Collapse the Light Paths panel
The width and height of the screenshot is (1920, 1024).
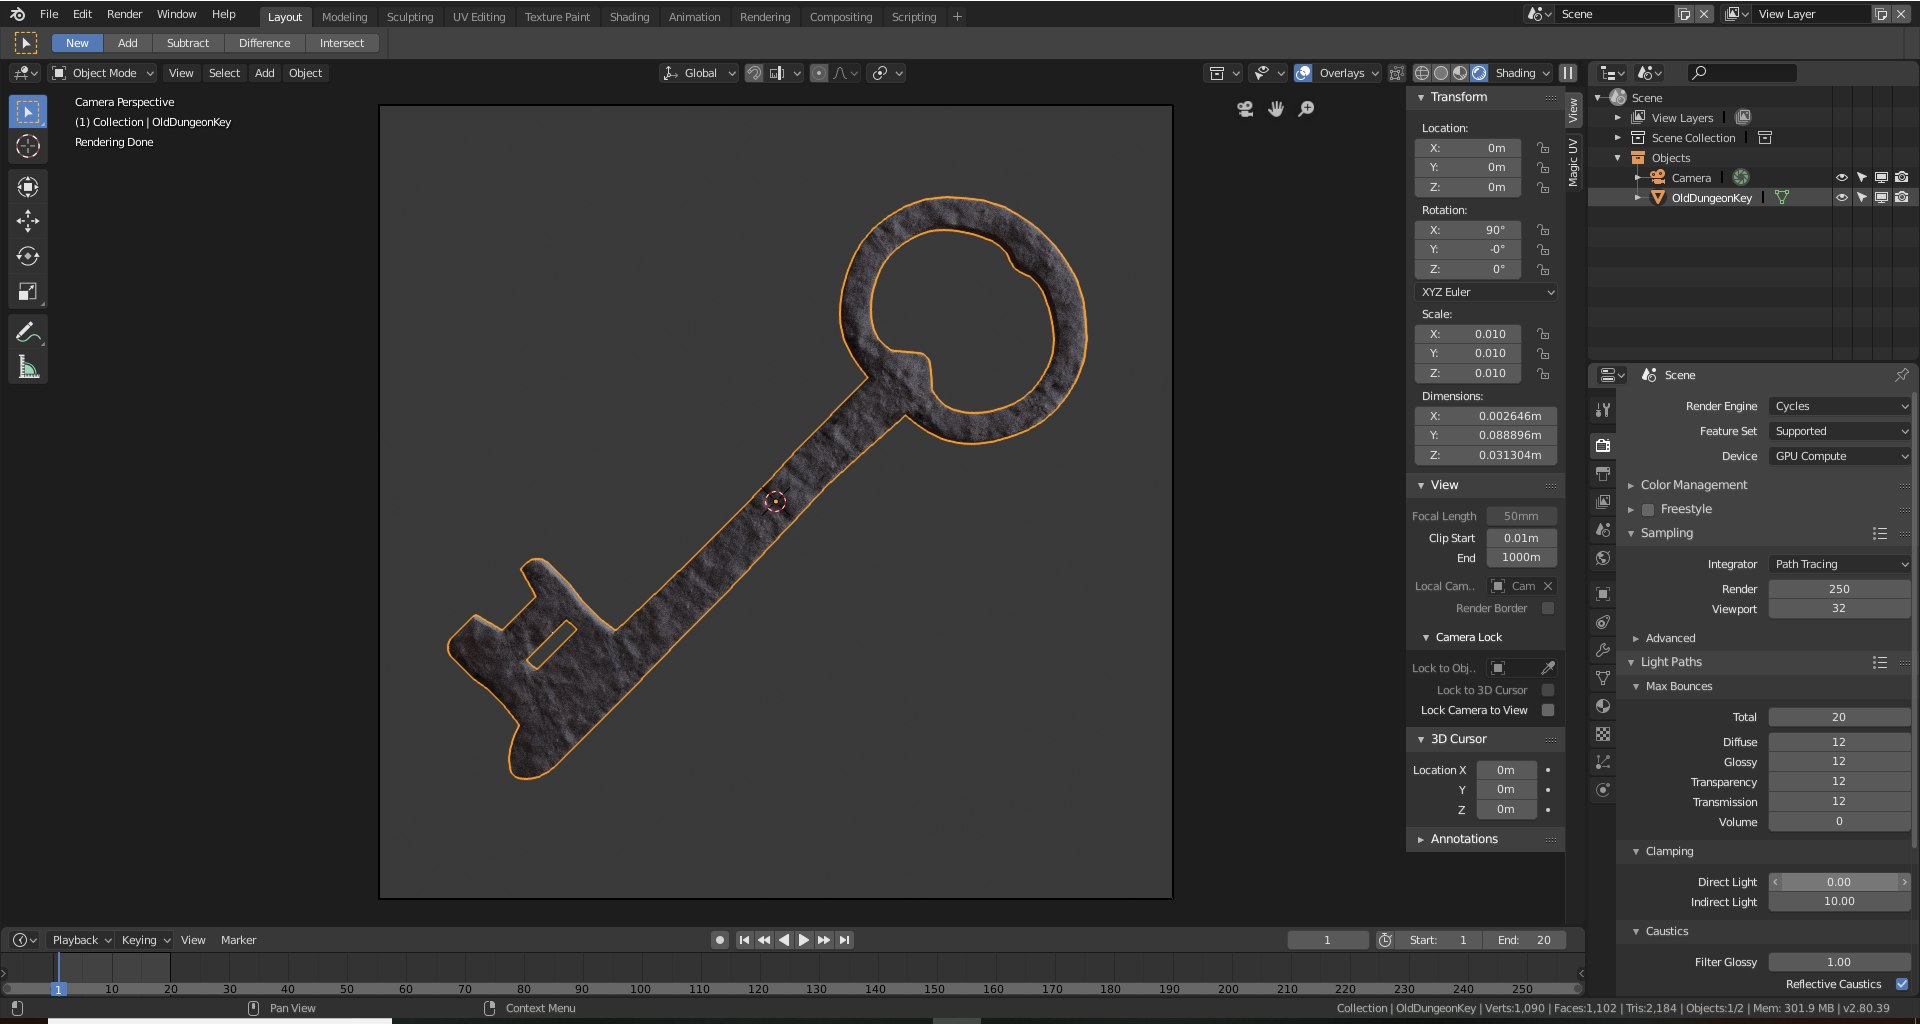(x=1670, y=662)
